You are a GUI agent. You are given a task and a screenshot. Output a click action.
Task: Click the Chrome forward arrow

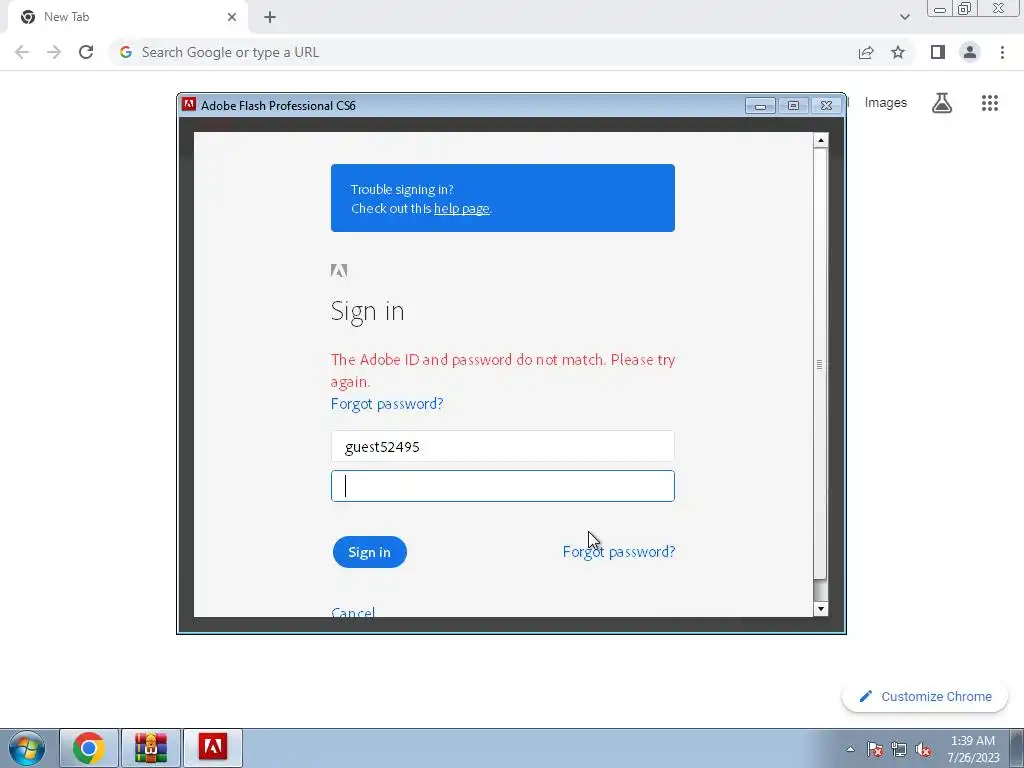pos(54,52)
